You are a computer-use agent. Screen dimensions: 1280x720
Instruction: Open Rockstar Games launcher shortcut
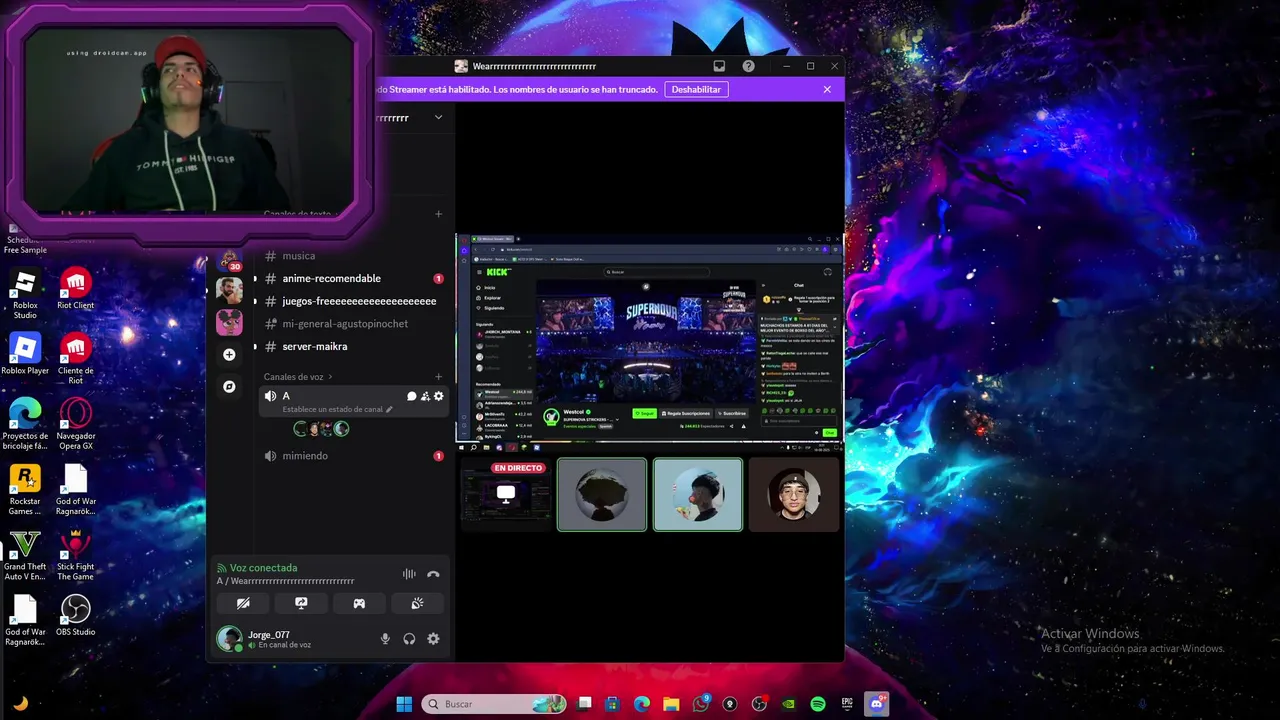[x=25, y=490]
